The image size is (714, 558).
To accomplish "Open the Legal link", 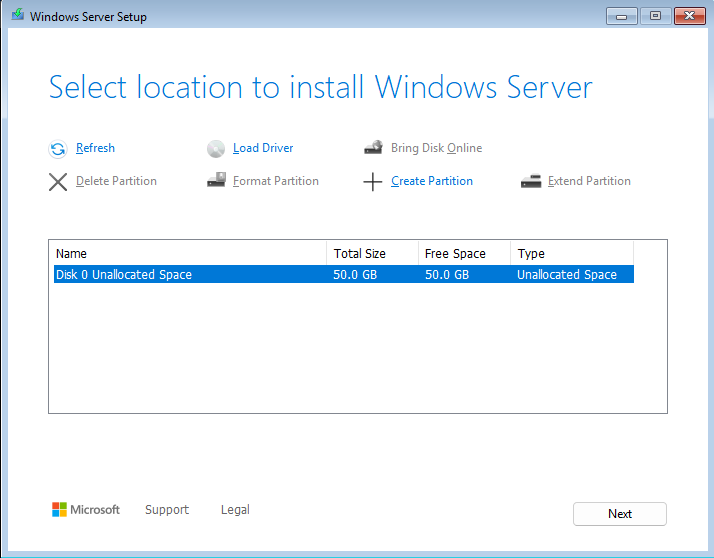I will [235, 510].
